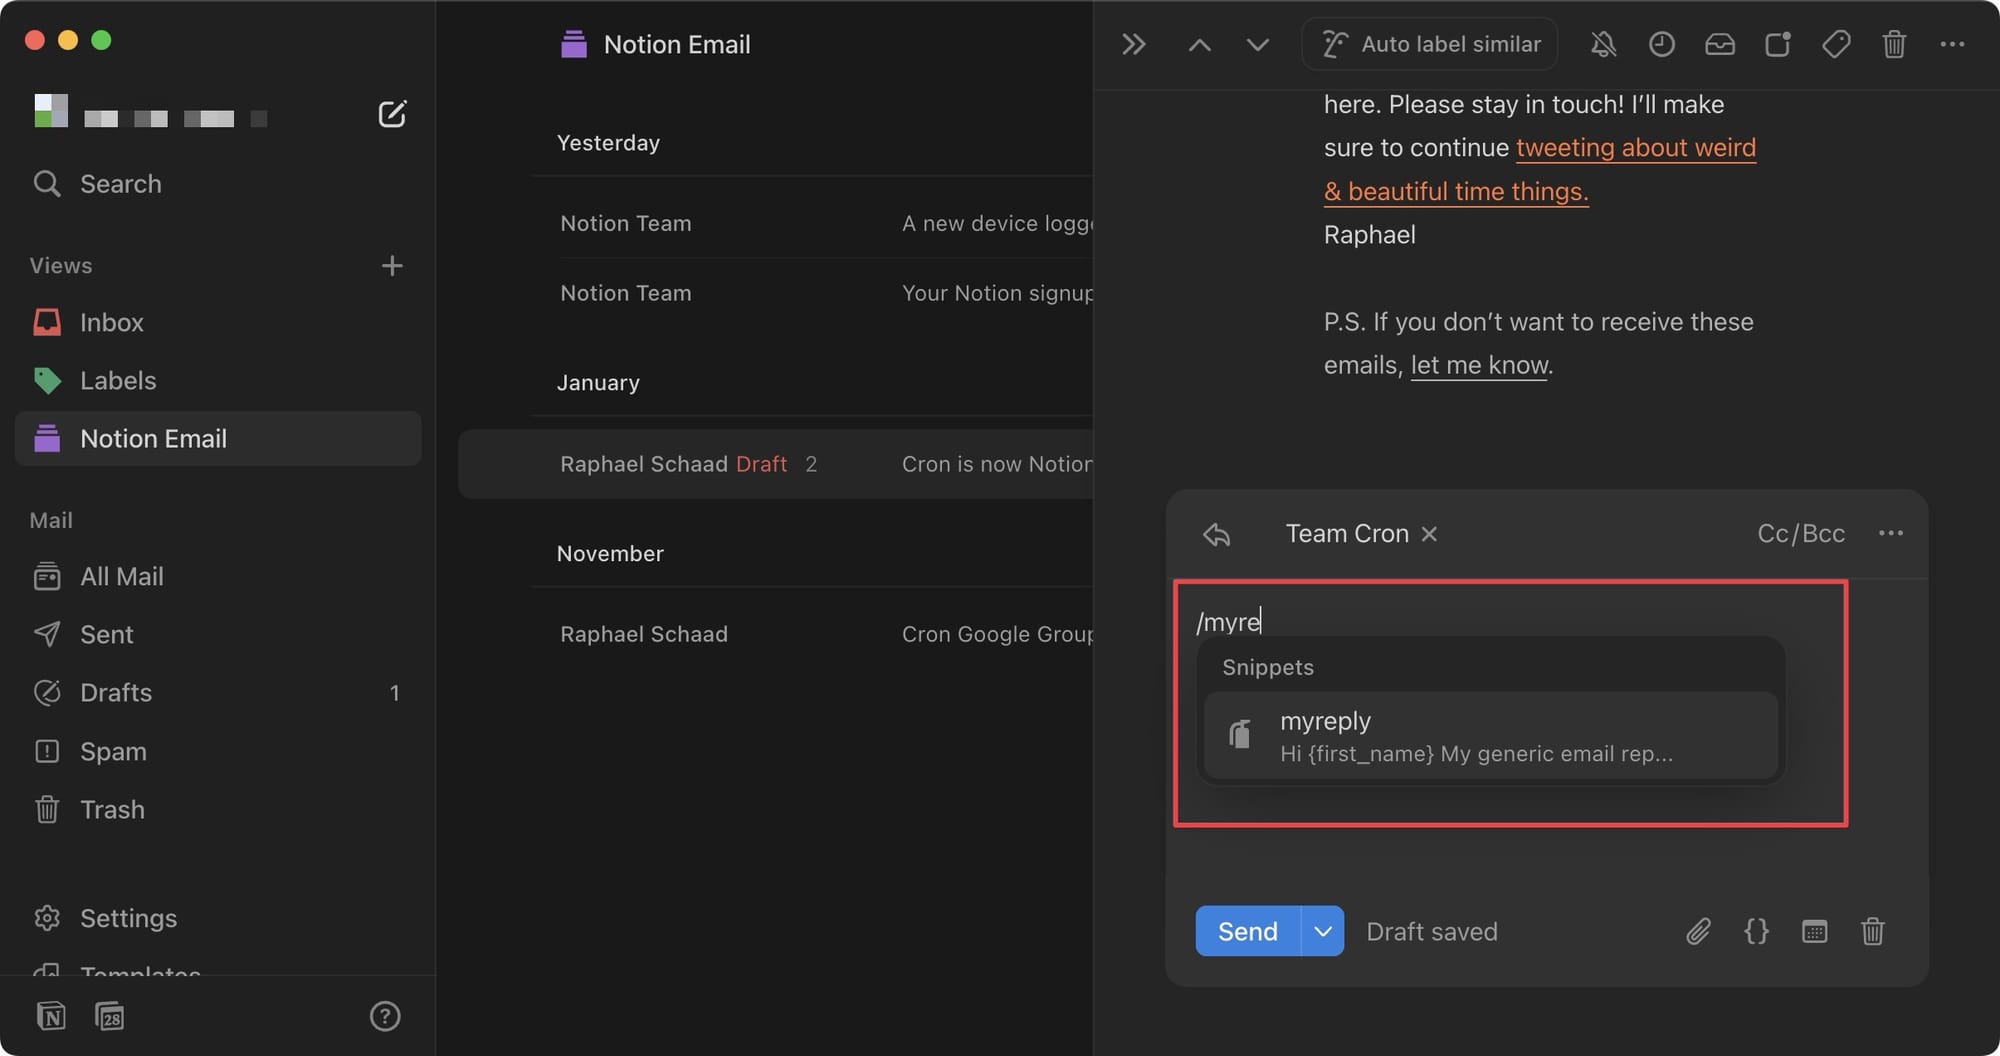This screenshot has height=1056, width=2000.
Task: Click the label tag icon
Action: 1836,44
